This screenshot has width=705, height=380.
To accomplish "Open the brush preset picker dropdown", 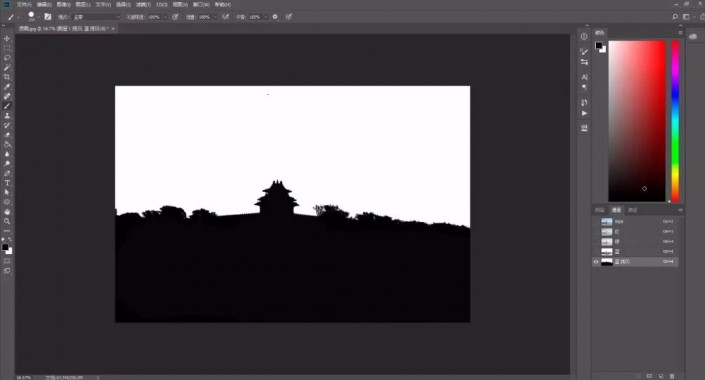I will pos(39,17).
